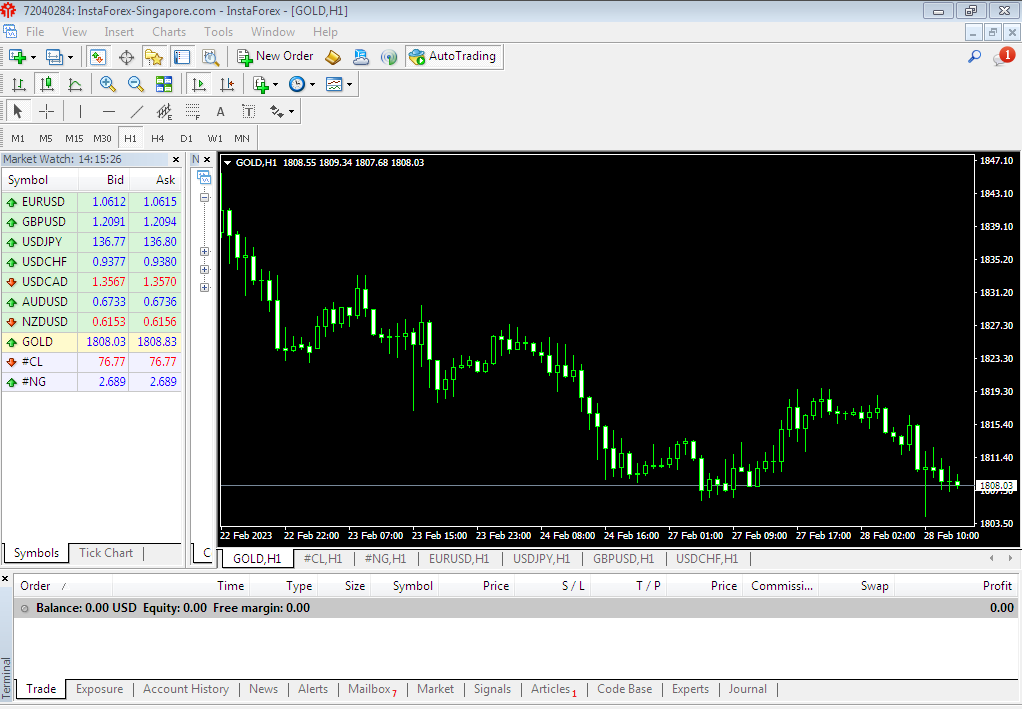Open the Insert menu
The width and height of the screenshot is (1022, 709).
coord(119,32)
